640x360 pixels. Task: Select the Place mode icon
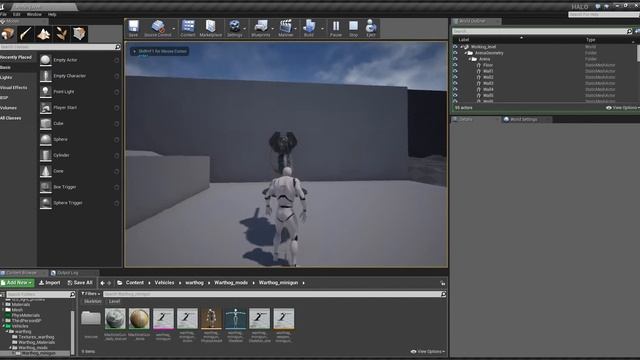click(8, 34)
